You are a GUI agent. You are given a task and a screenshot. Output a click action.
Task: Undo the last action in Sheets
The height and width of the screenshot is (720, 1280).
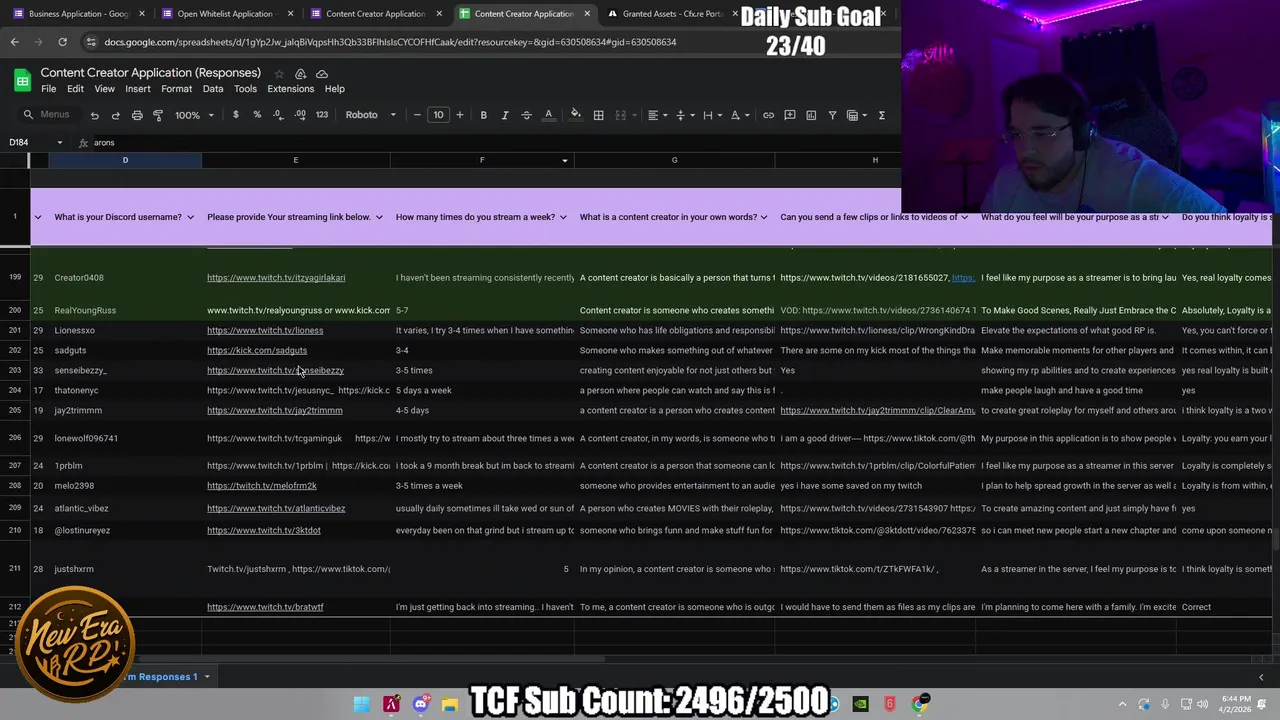(94, 115)
